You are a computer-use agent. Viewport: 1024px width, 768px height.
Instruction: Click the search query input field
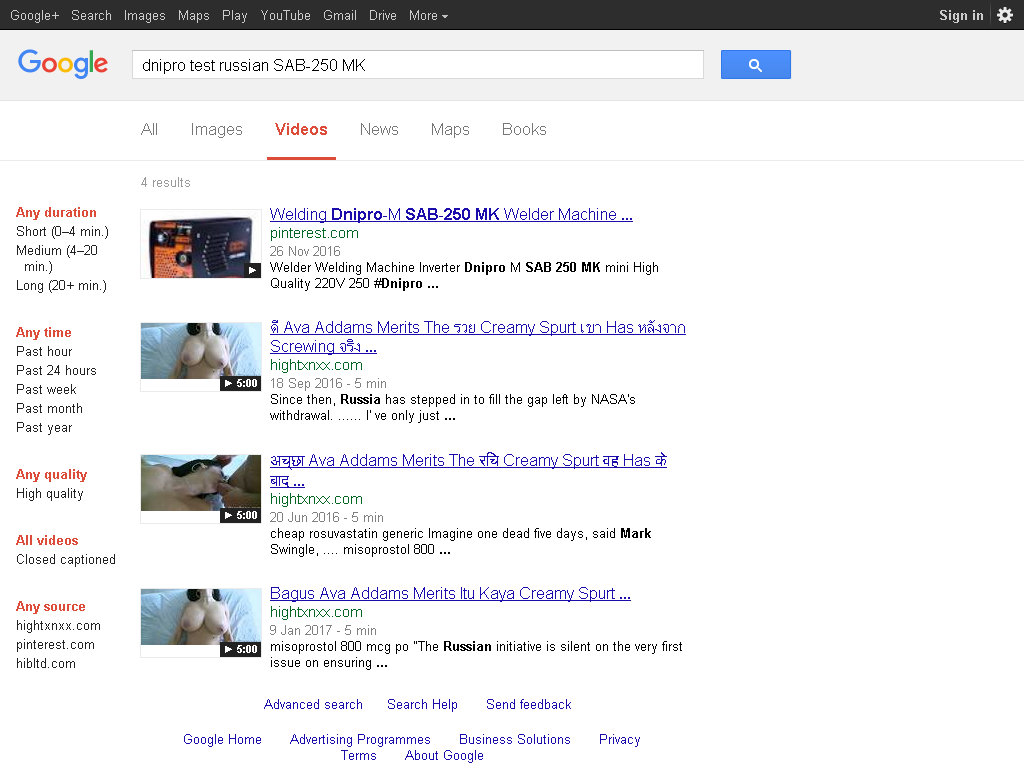tap(418, 65)
